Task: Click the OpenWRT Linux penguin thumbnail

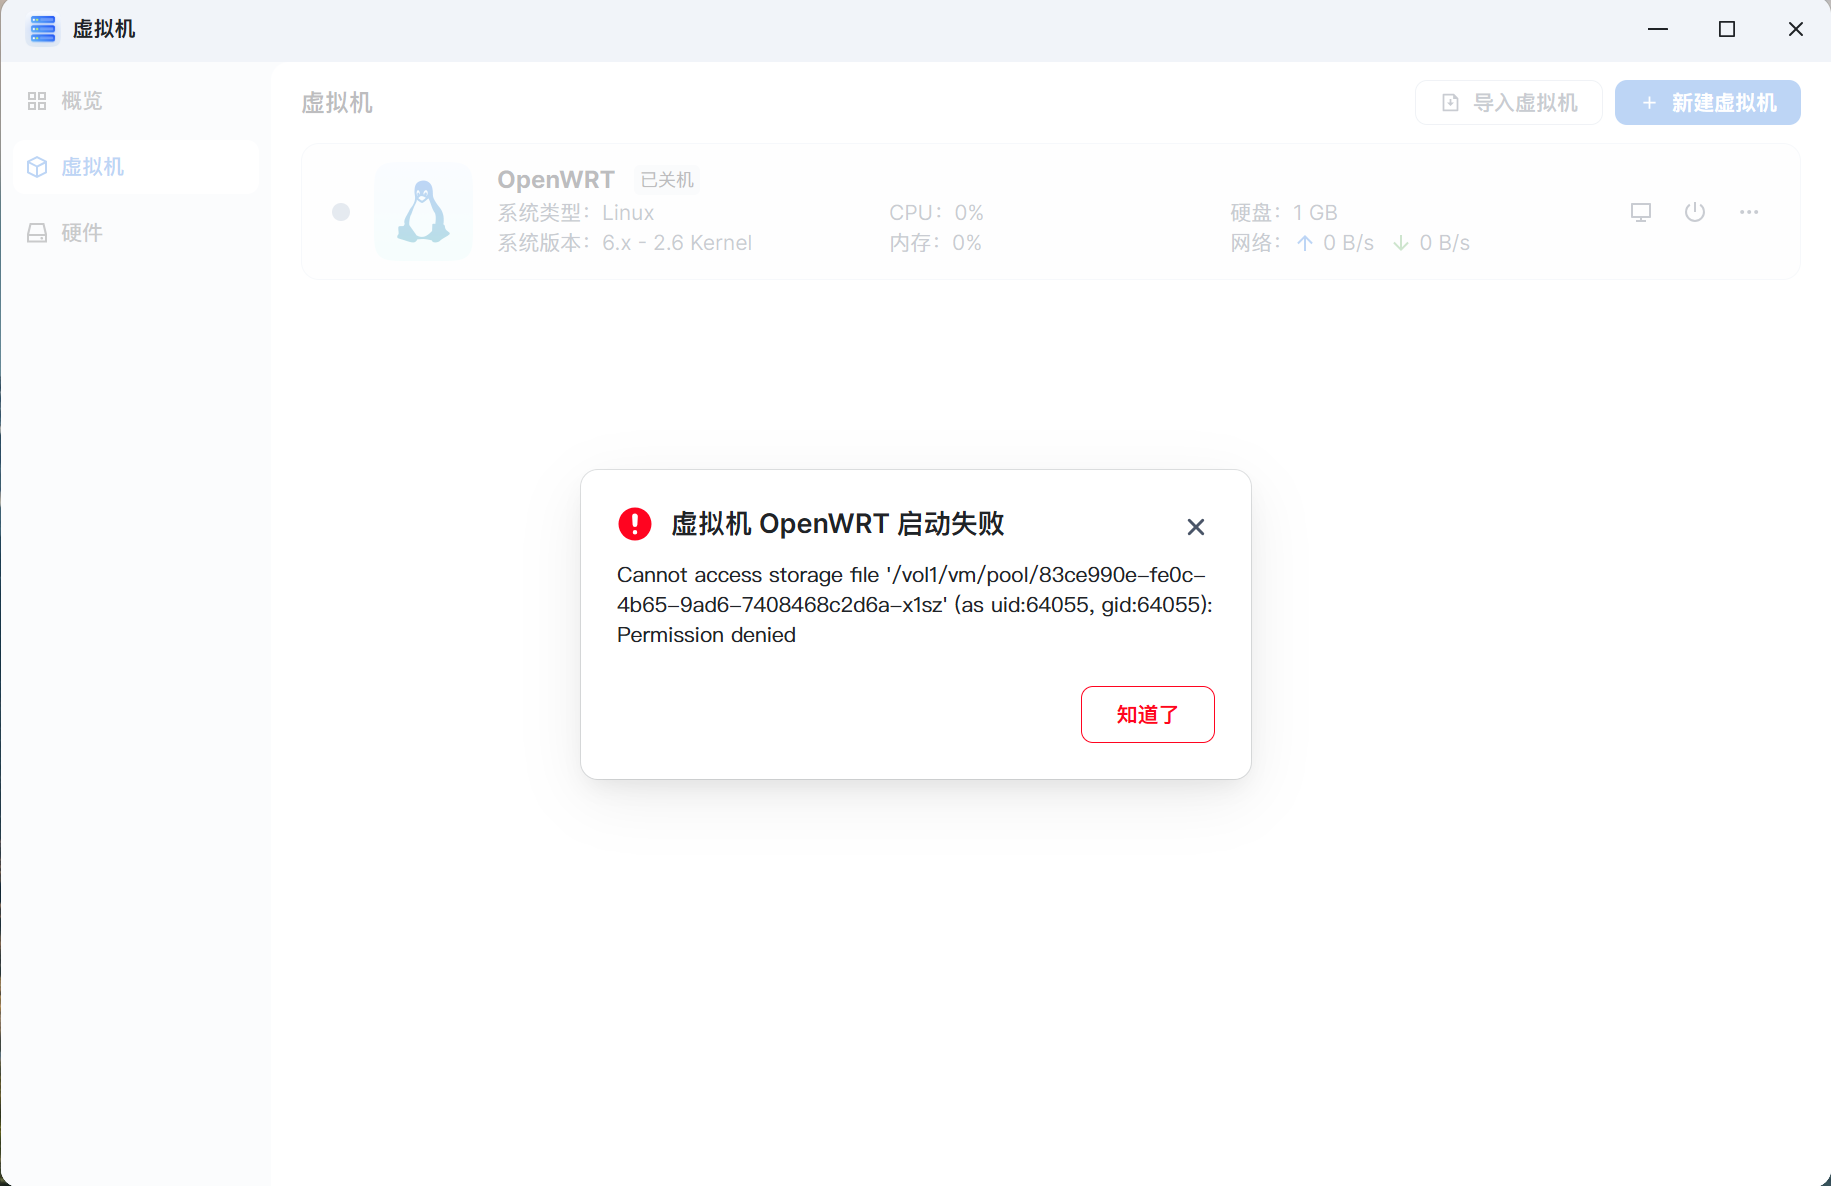Action: (424, 212)
